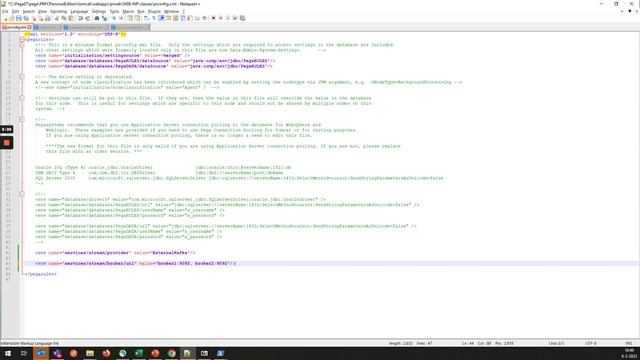This screenshot has height=360, width=640.
Task: Toggle the Word Wrap toolbar icon
Action: click(x=146, y=18)
